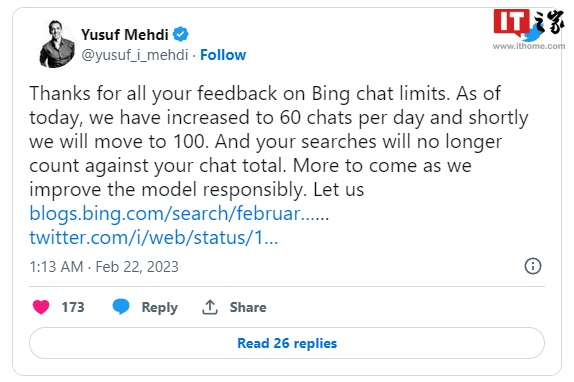Click the Share text label
This screenshot has width=574, height=382.
click(248, 307)
